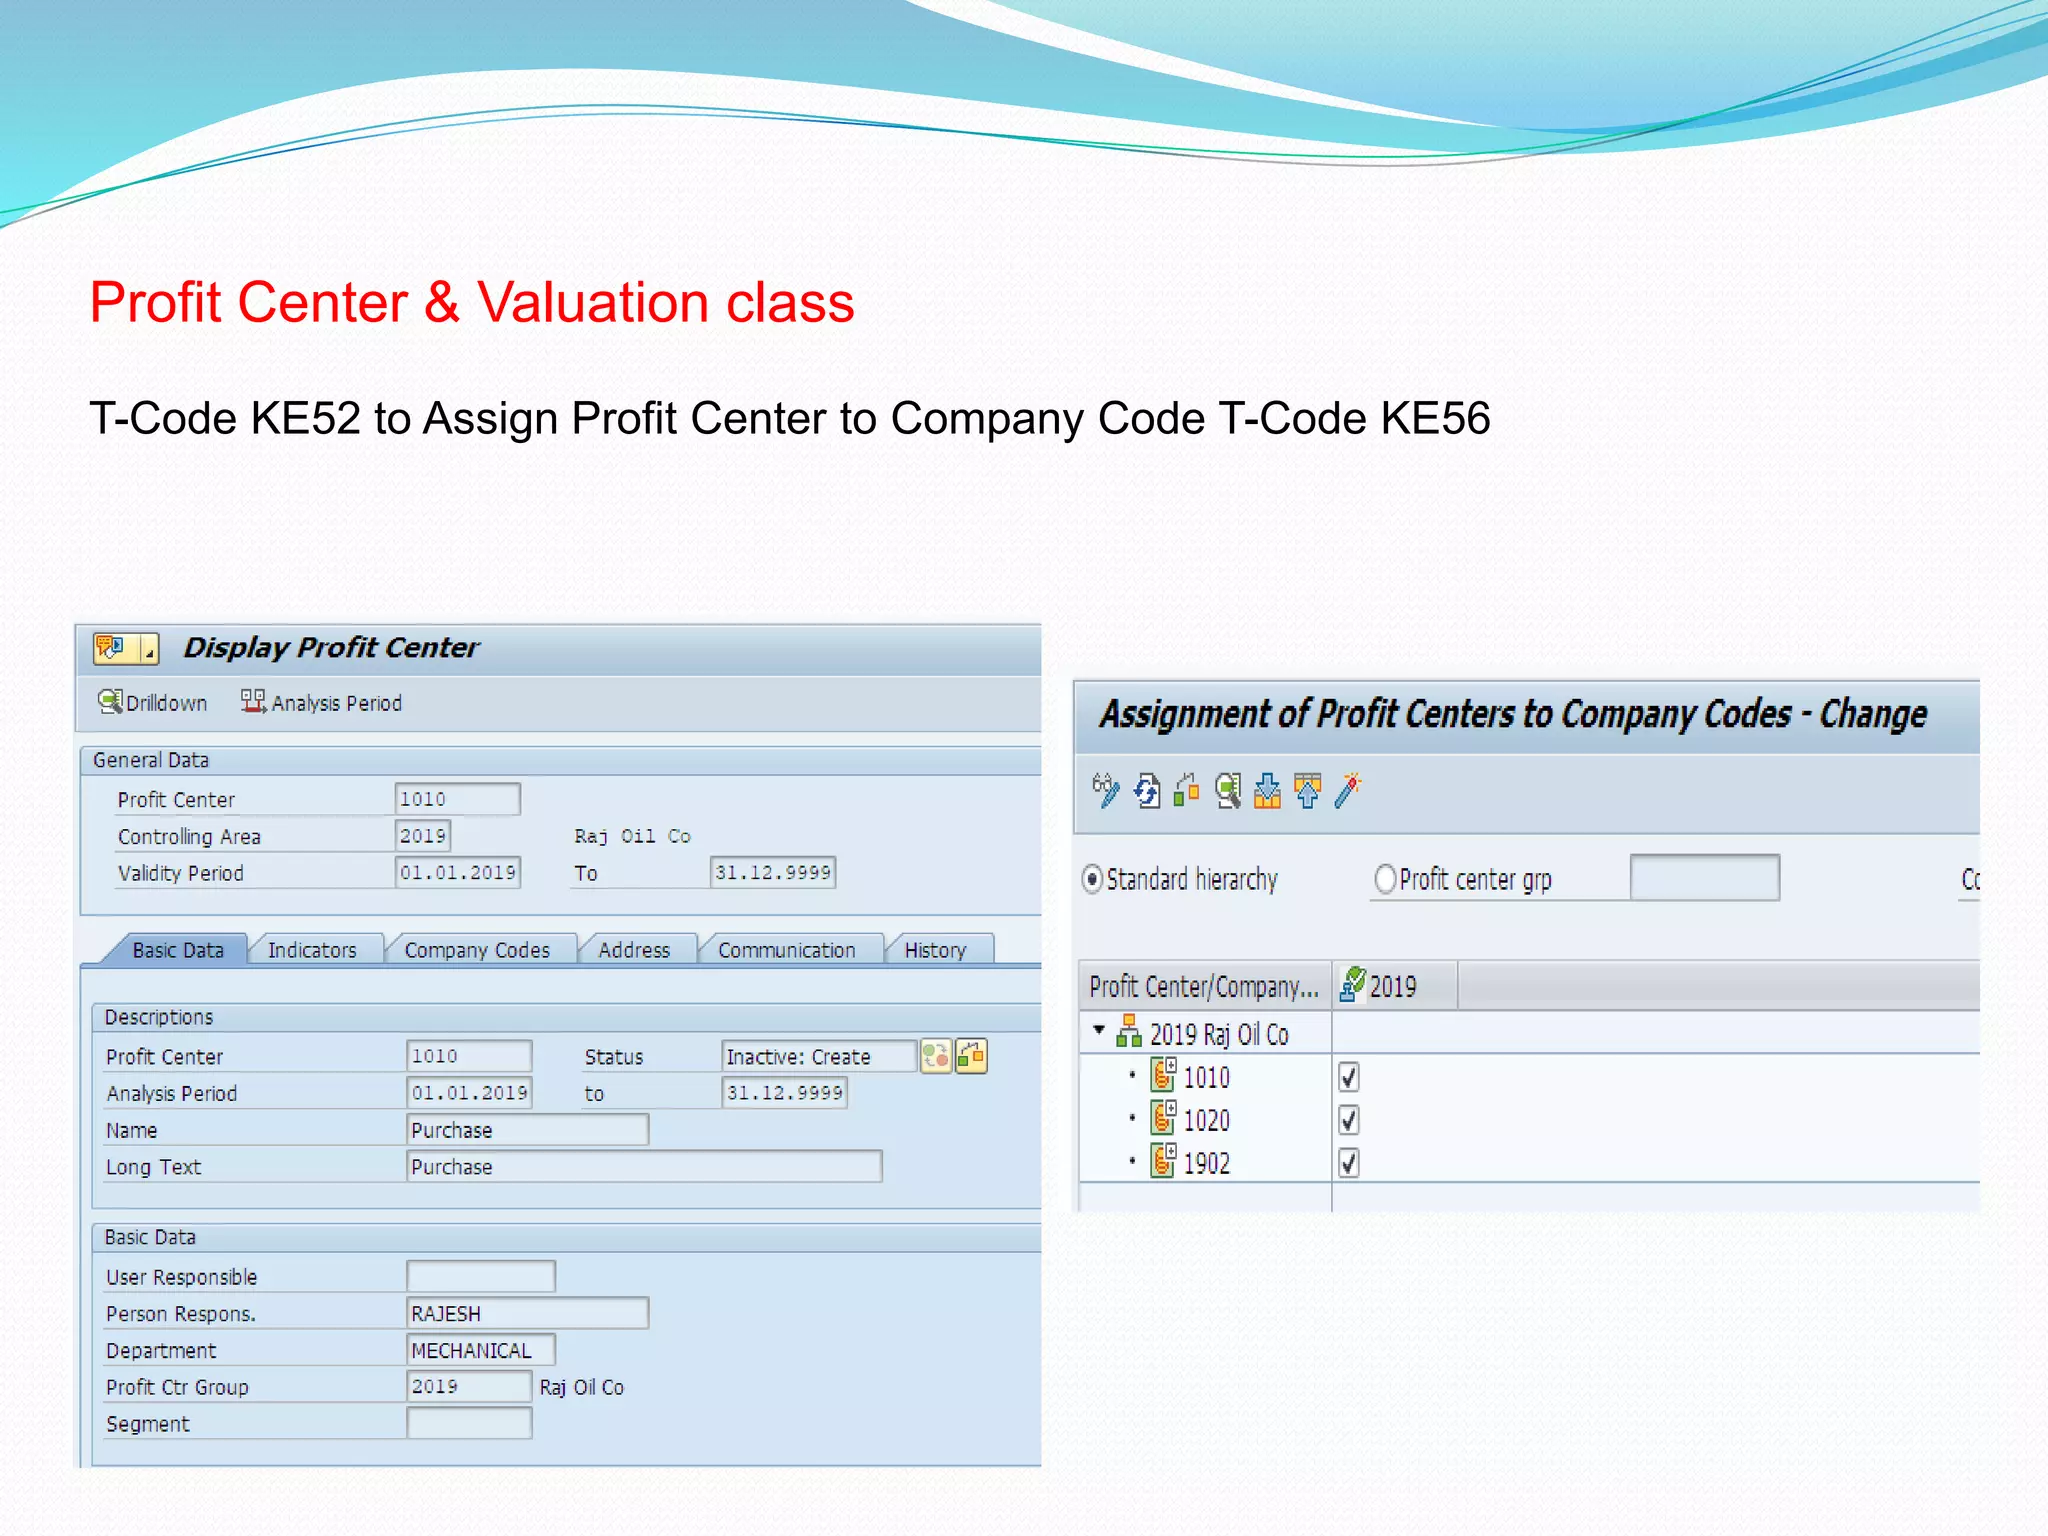Click the Display/Change glasses-pencil icon
This screenshot has width=2048, height=1536.
[1105, 791]
